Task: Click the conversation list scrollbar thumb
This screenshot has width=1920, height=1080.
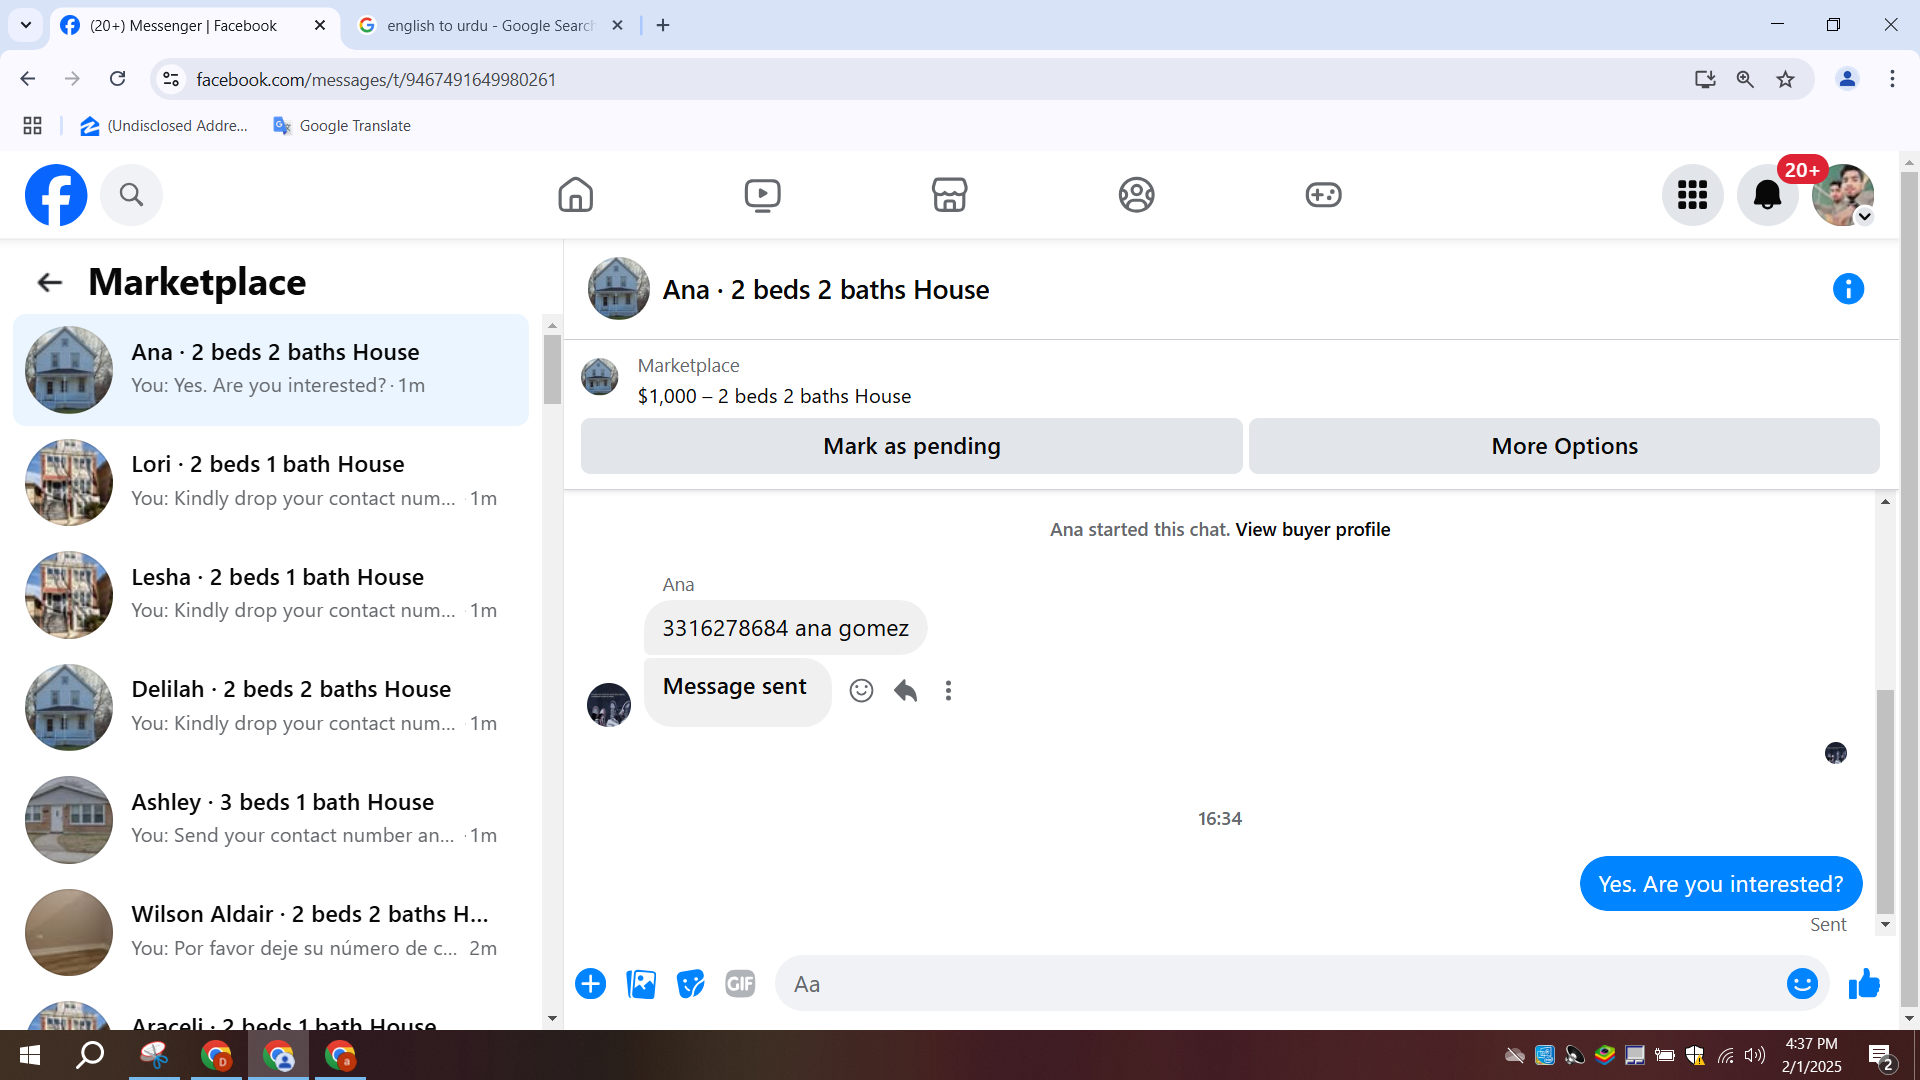Action: pyautogui.click(x=552, y=369)
